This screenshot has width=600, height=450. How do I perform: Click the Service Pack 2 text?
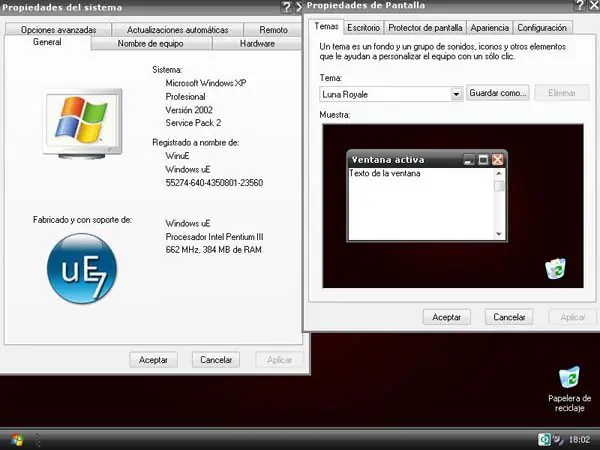click(x=193, y=123)
